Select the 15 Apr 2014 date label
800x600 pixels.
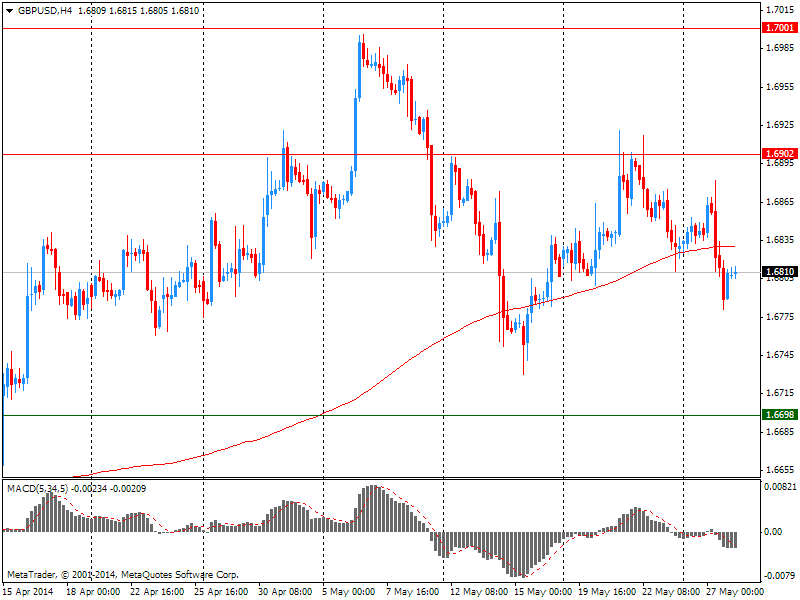click(x=28, y=592)
